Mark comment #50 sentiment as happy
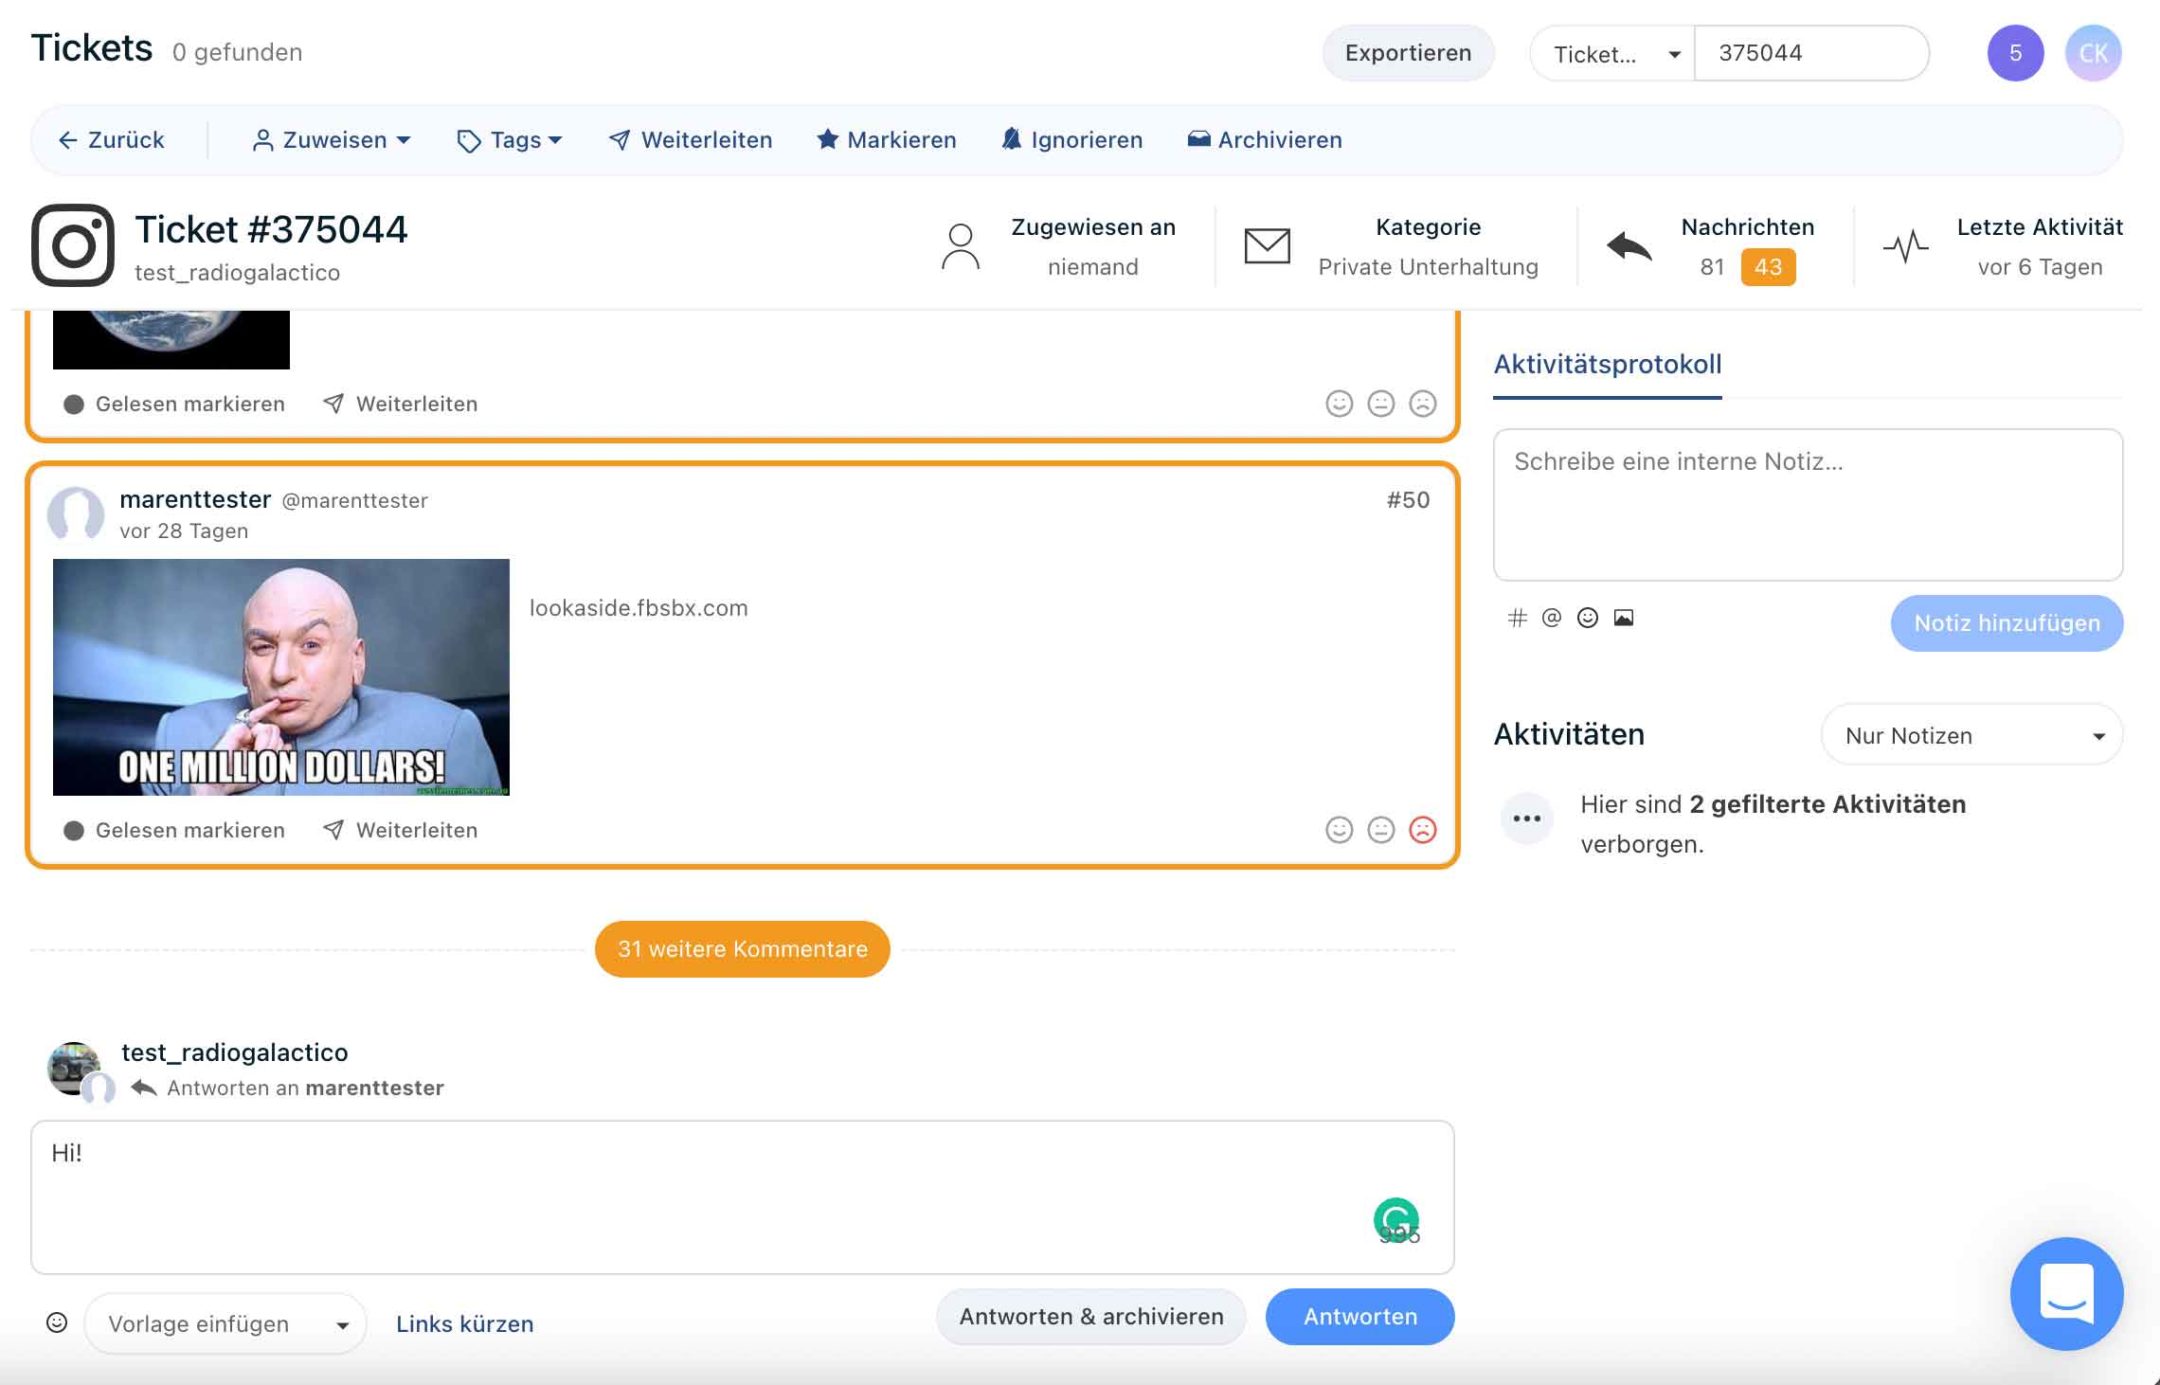The width and height of the screenshot is (2160, 1385). [1339, 830]
